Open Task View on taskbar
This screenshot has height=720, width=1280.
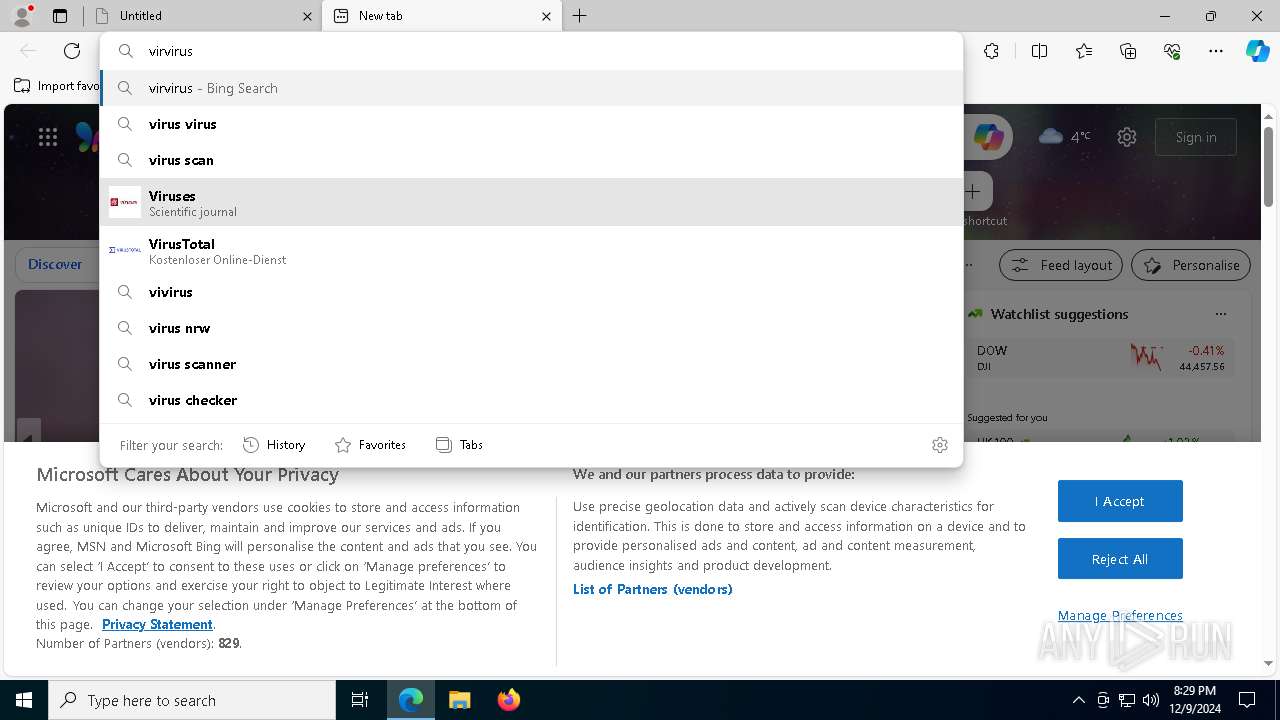(x=360, y=700)
